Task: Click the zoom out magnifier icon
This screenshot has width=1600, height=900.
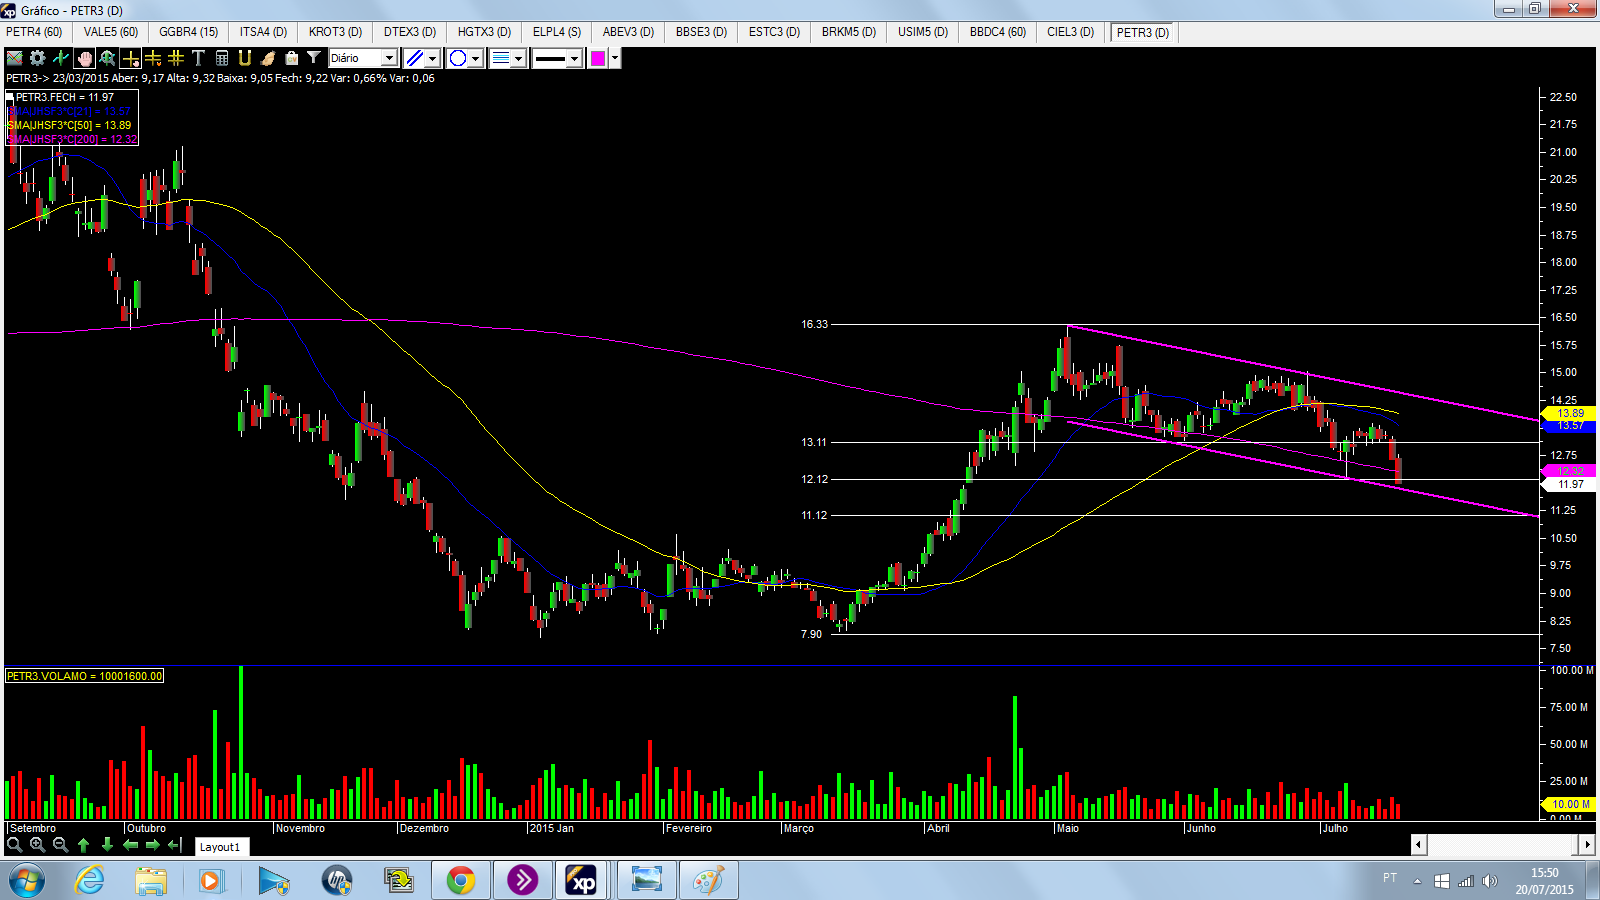Action: (x=60, y=845)
